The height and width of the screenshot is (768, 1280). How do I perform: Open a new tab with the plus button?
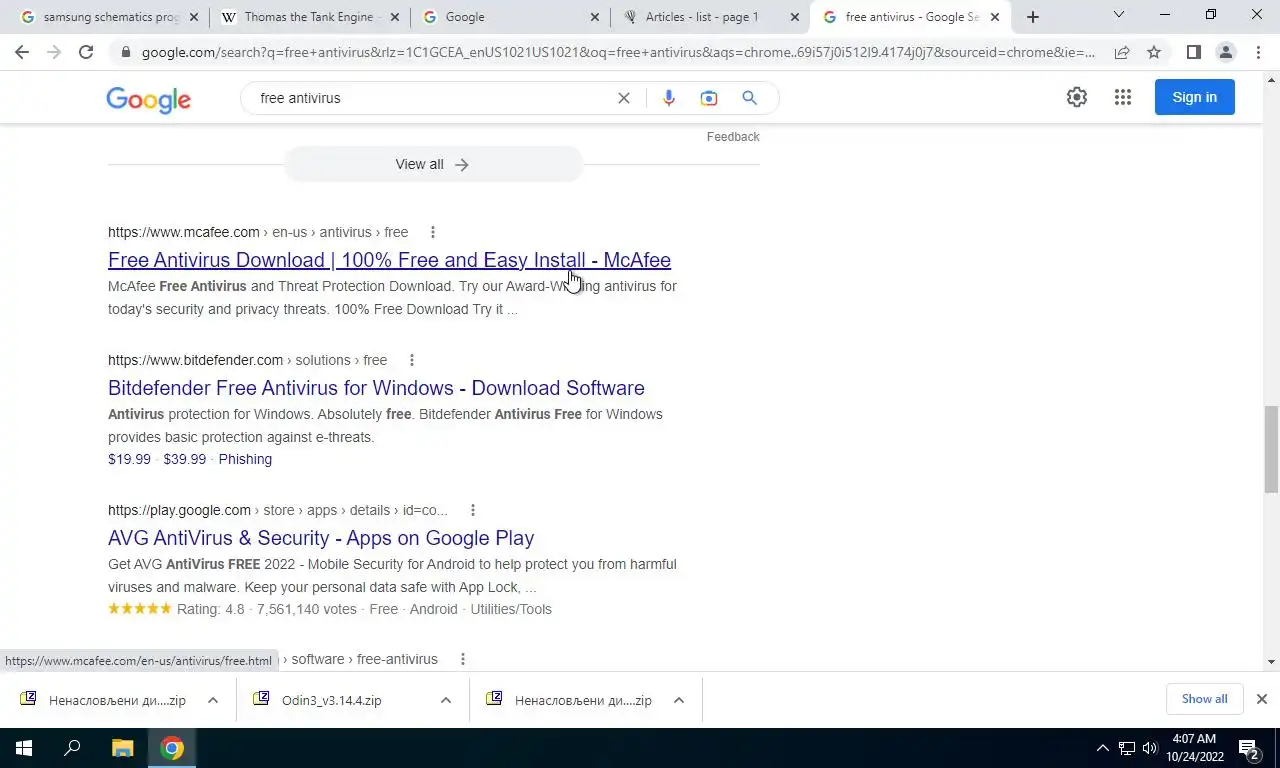[1033, 17]
